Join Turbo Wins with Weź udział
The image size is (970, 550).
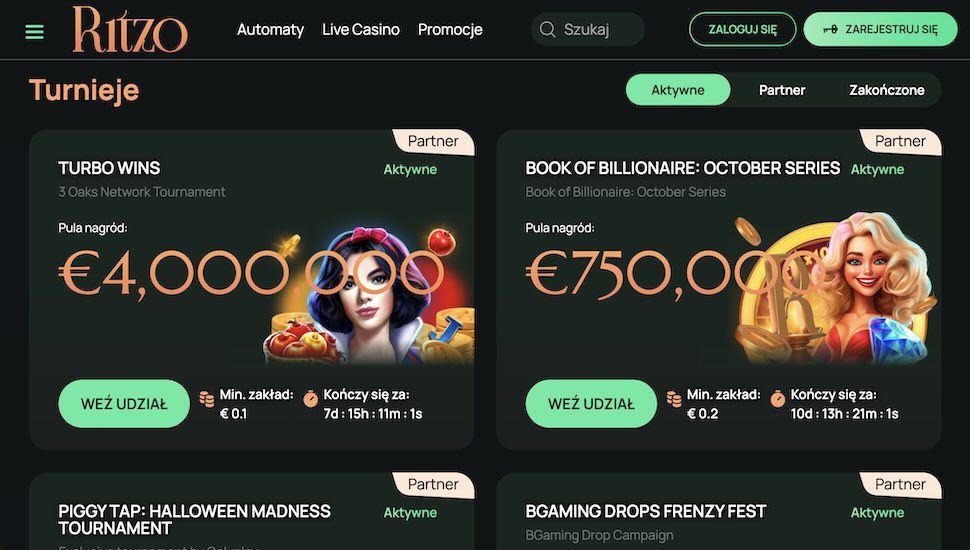pyautogui.click(x=124, y=403)
